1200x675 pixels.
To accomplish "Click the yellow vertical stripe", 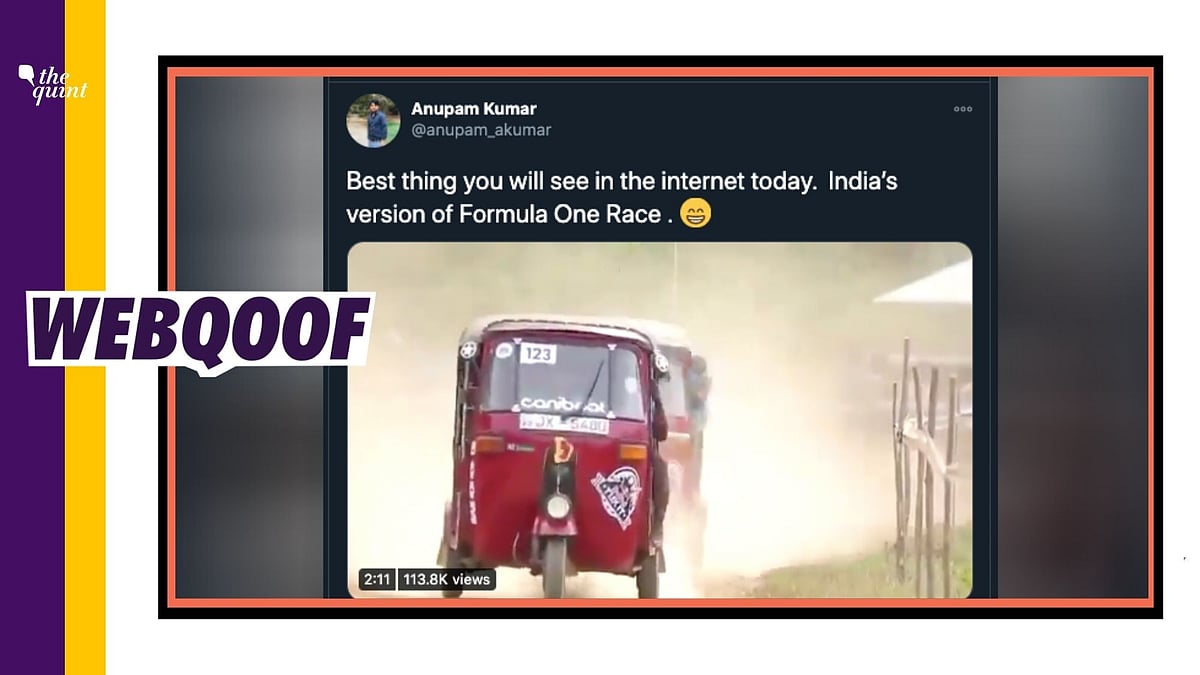I will [x=85, y=337].
